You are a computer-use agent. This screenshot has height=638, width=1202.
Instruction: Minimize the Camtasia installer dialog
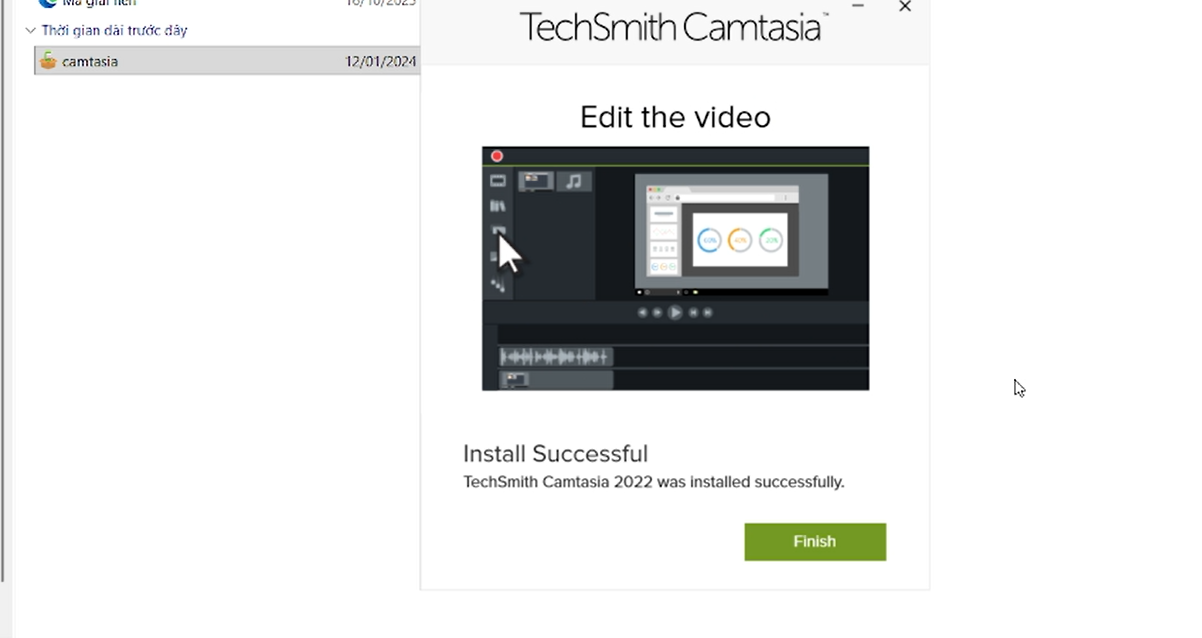pyautogui.click(x=857, y=7)
